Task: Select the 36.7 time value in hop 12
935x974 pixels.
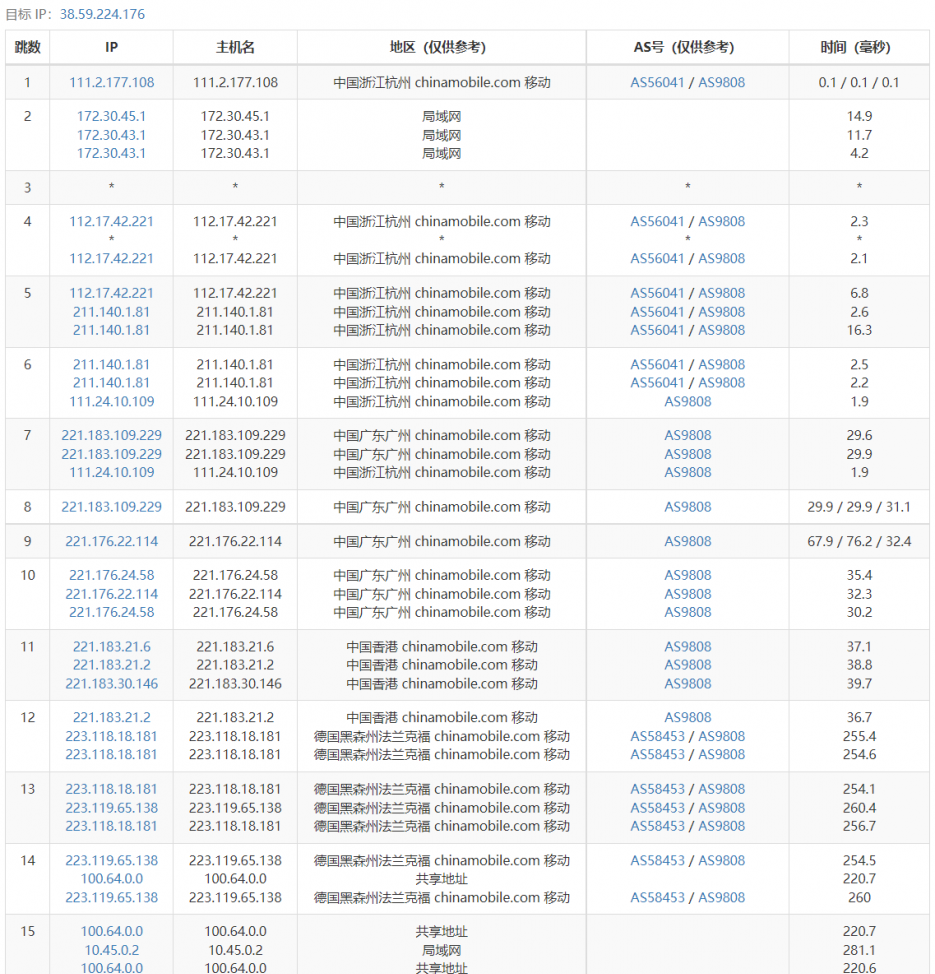Action: (x=859, y=717)
